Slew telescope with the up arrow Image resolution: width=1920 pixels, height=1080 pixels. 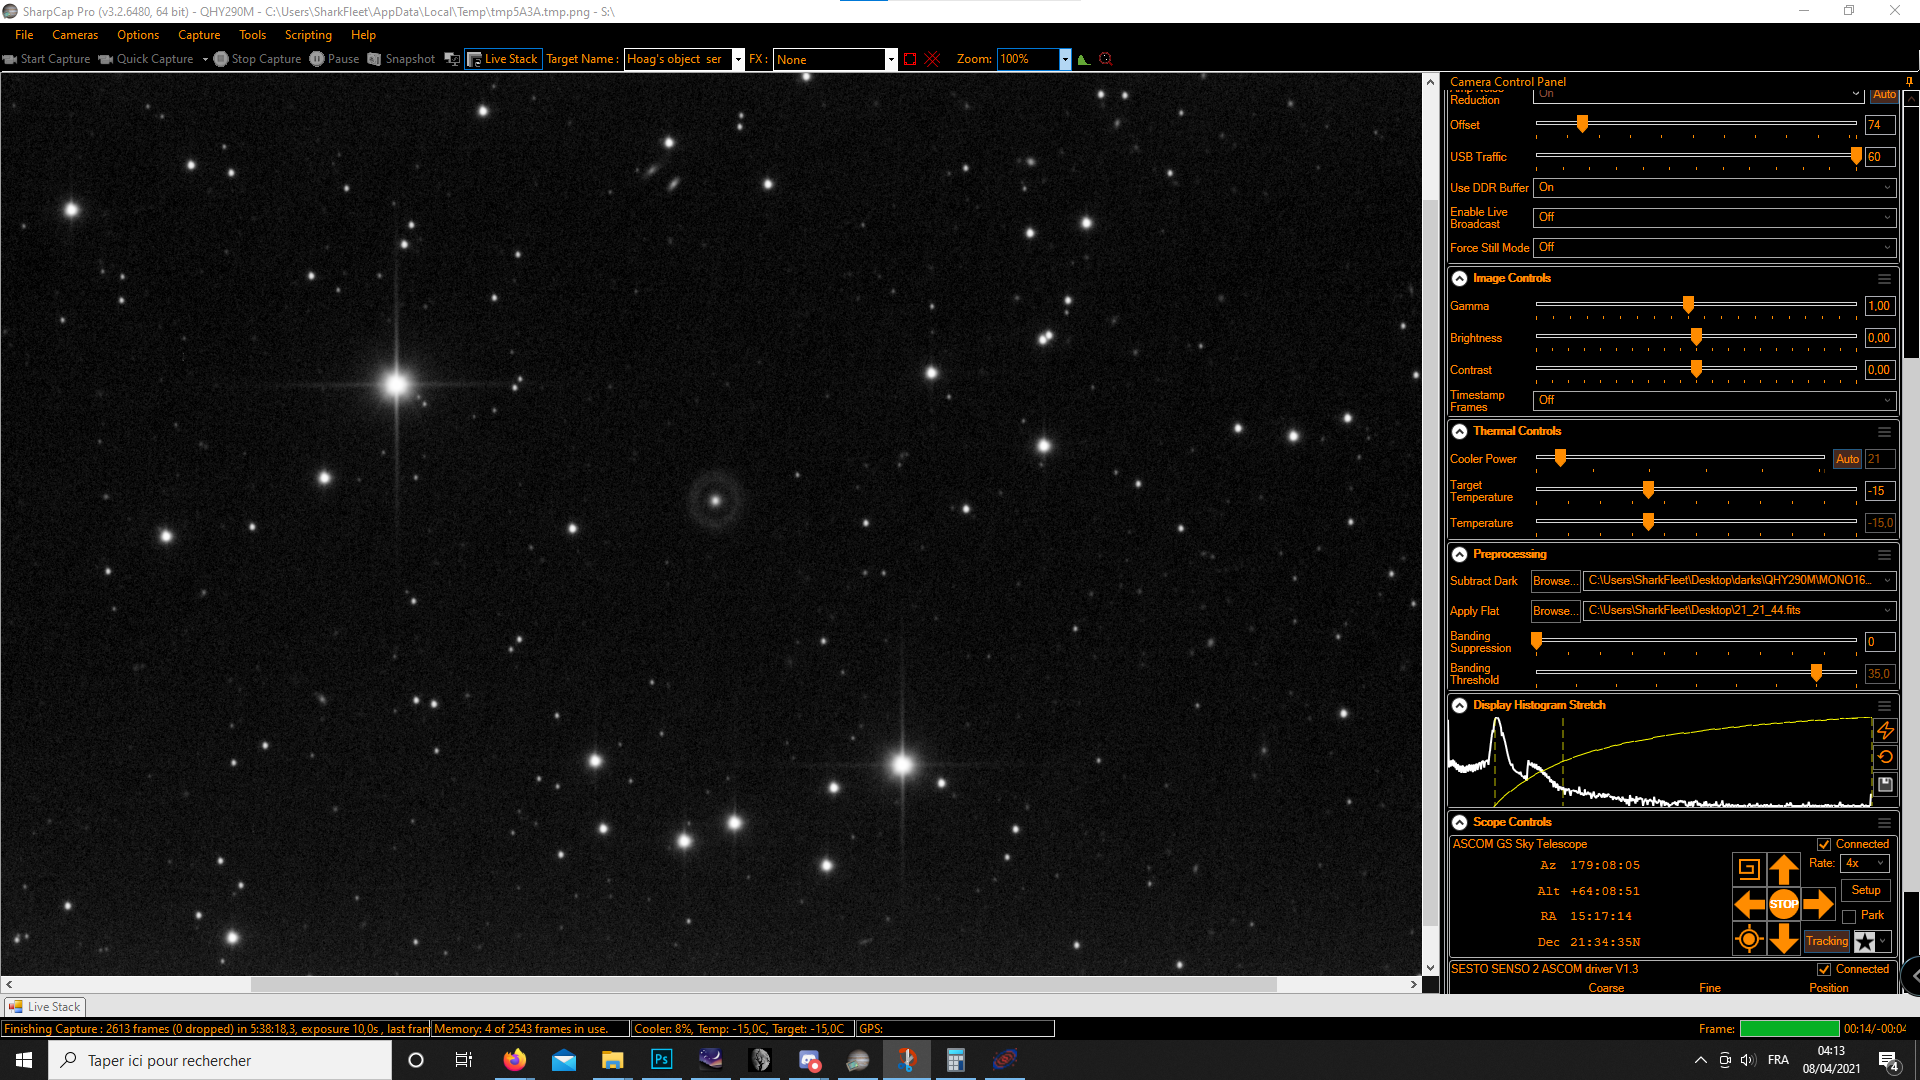click(x=1783, y=869)
